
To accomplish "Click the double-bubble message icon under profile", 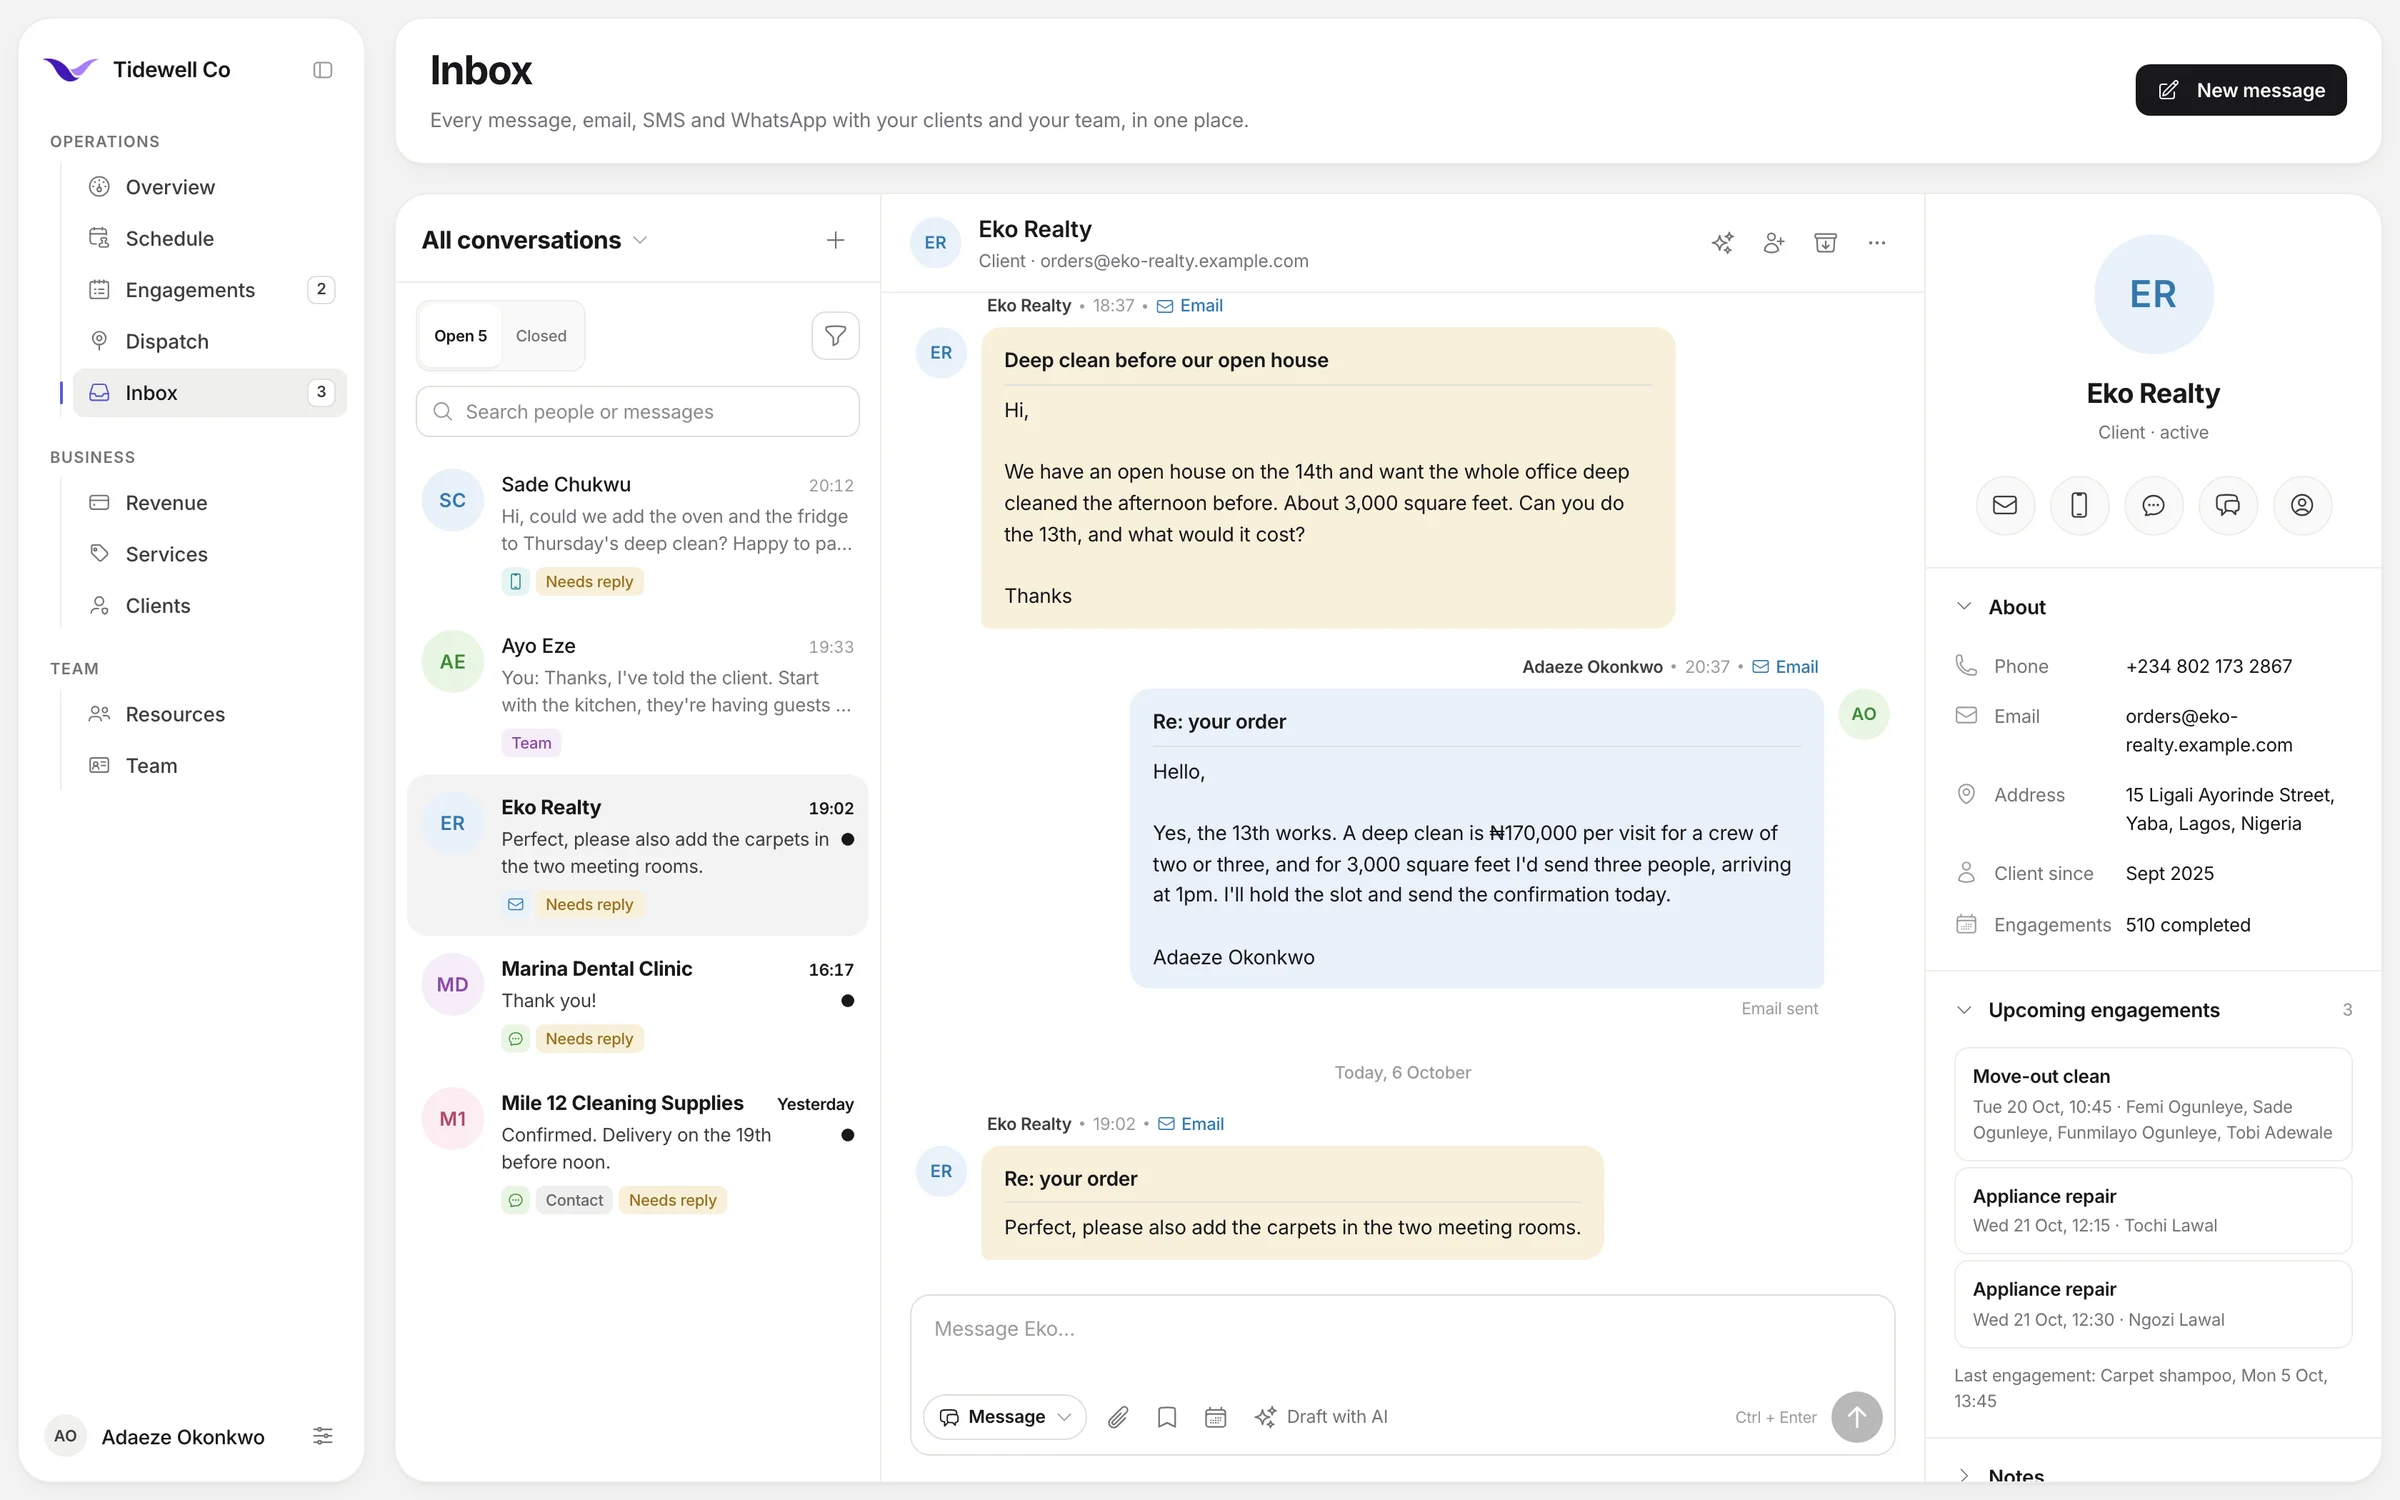I will pos(2228,505).
